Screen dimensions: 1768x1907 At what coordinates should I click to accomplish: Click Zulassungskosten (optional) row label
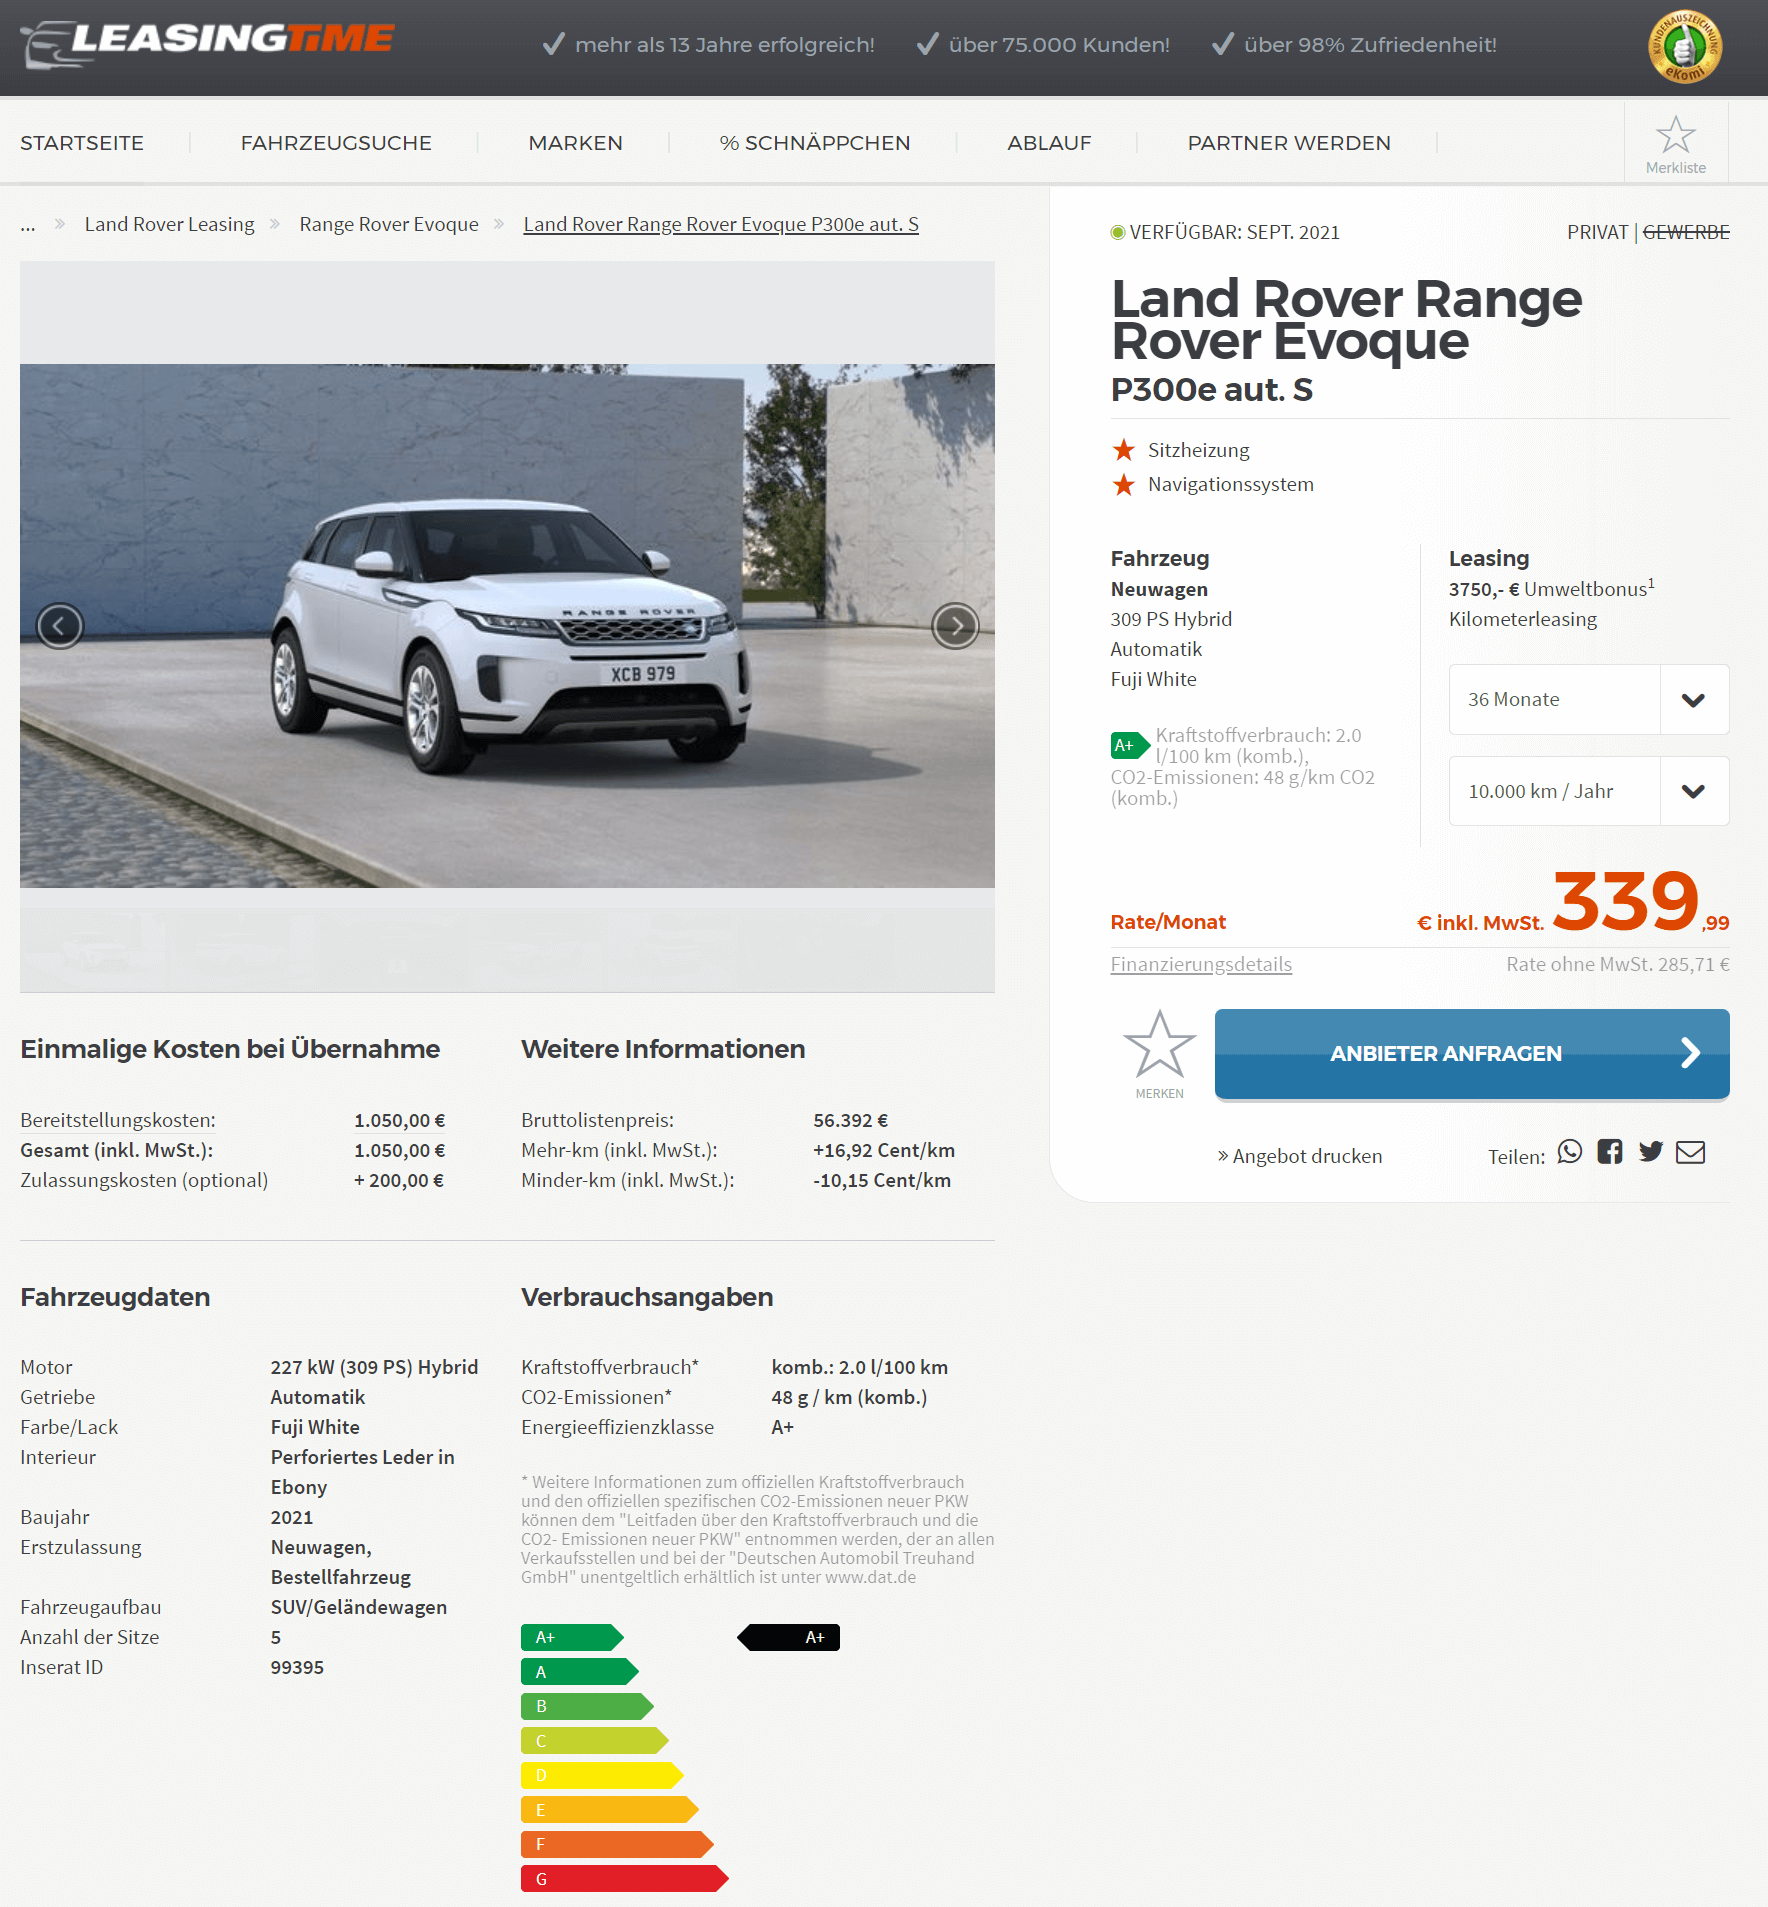point(144,1180)
